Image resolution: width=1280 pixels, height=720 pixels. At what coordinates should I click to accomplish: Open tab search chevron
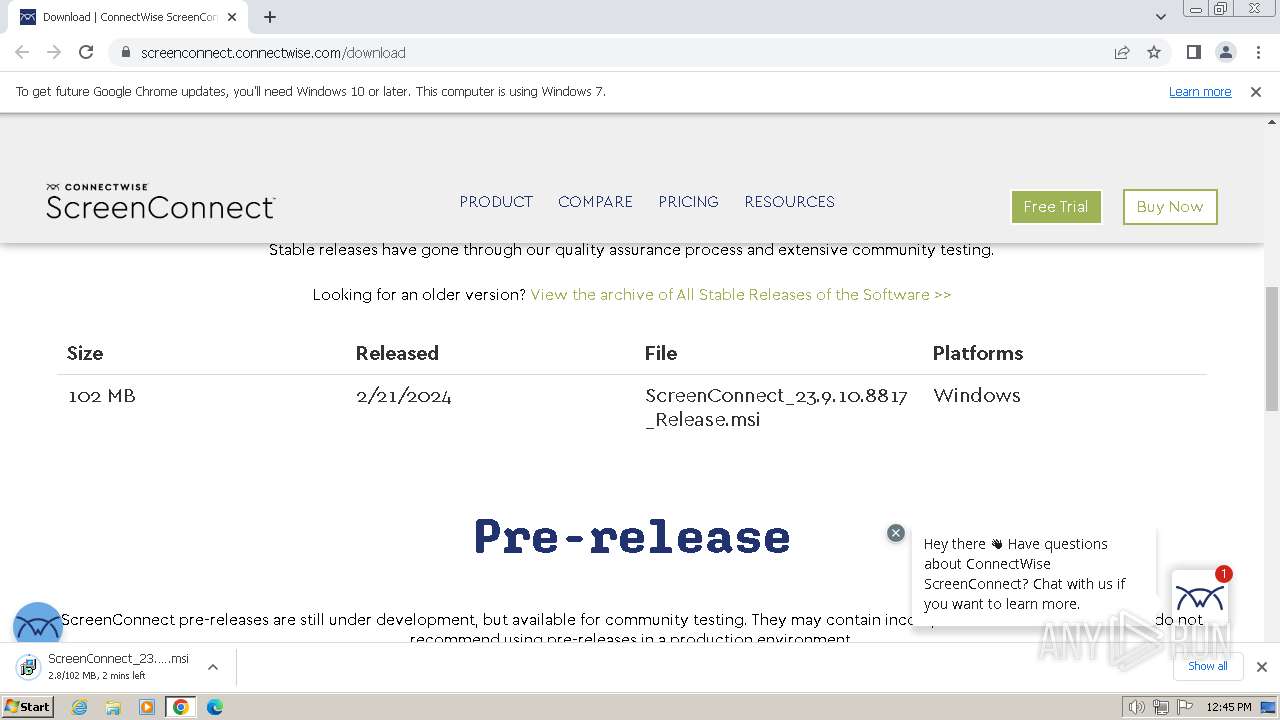[x=1160, y=16]
